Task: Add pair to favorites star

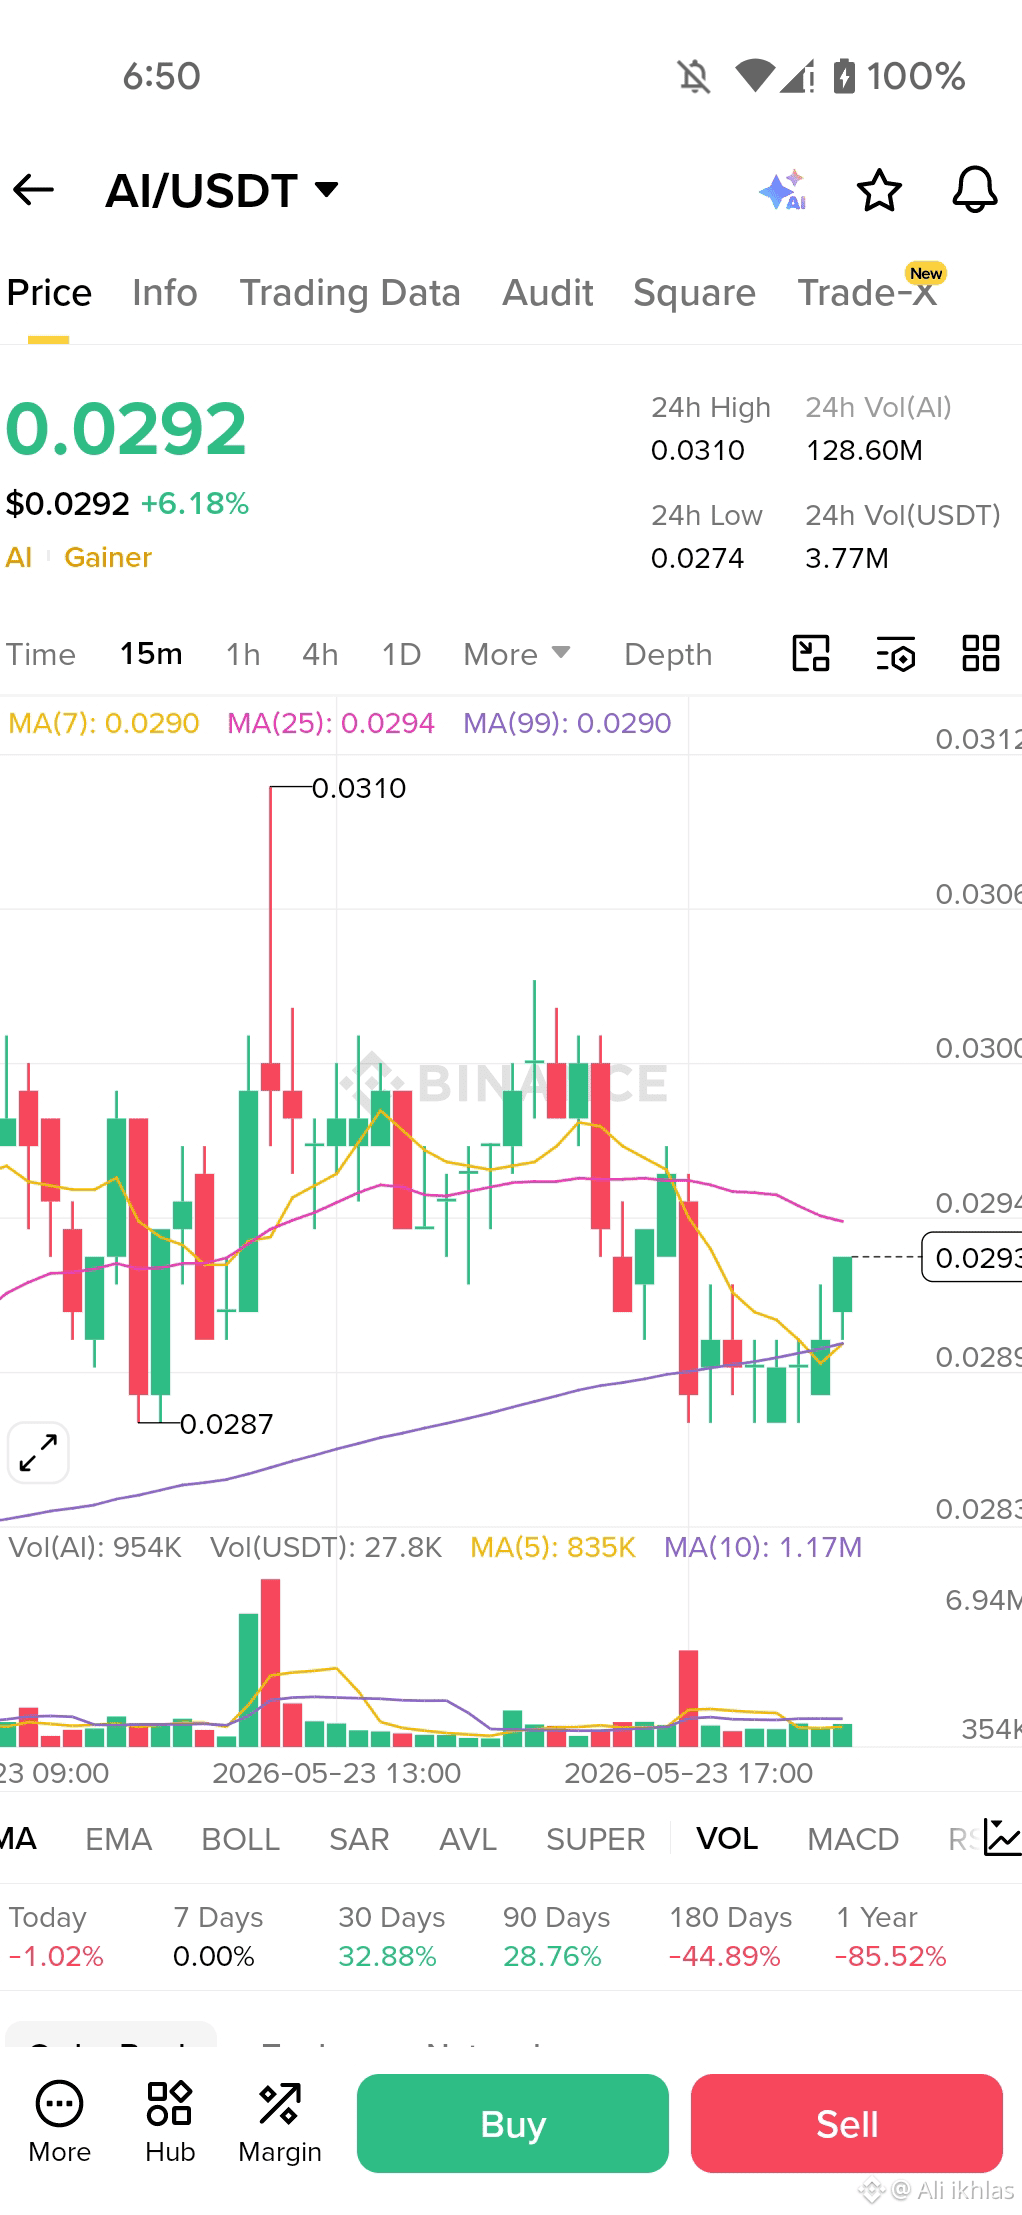Action: (x=879, y=190)
